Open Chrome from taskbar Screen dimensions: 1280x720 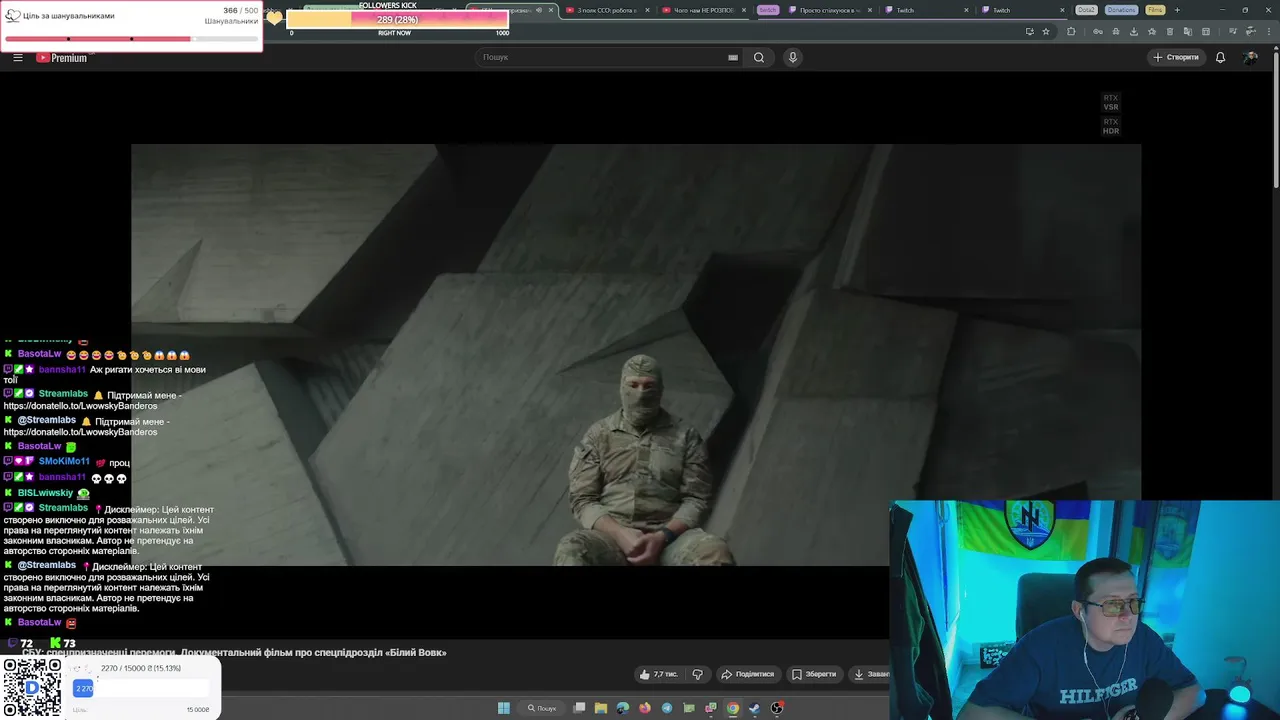click(x=733, y=708)
